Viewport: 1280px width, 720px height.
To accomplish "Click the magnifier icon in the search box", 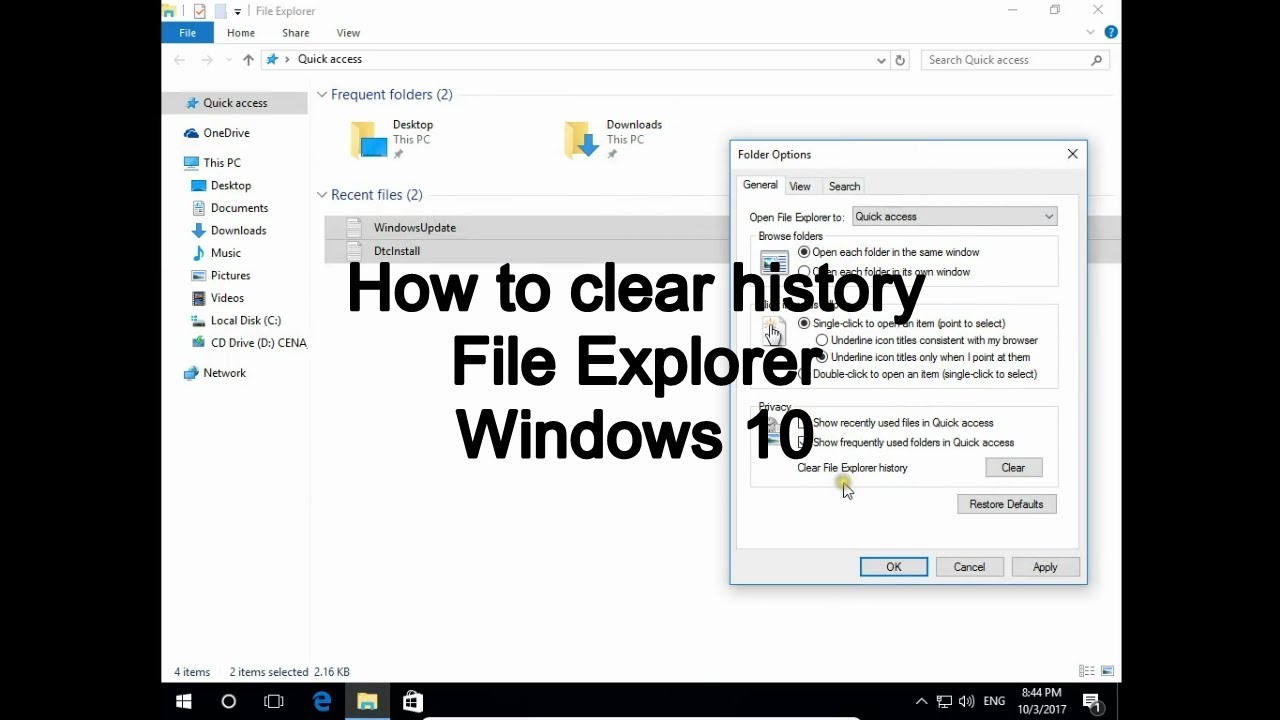I will click(1097, 60).
